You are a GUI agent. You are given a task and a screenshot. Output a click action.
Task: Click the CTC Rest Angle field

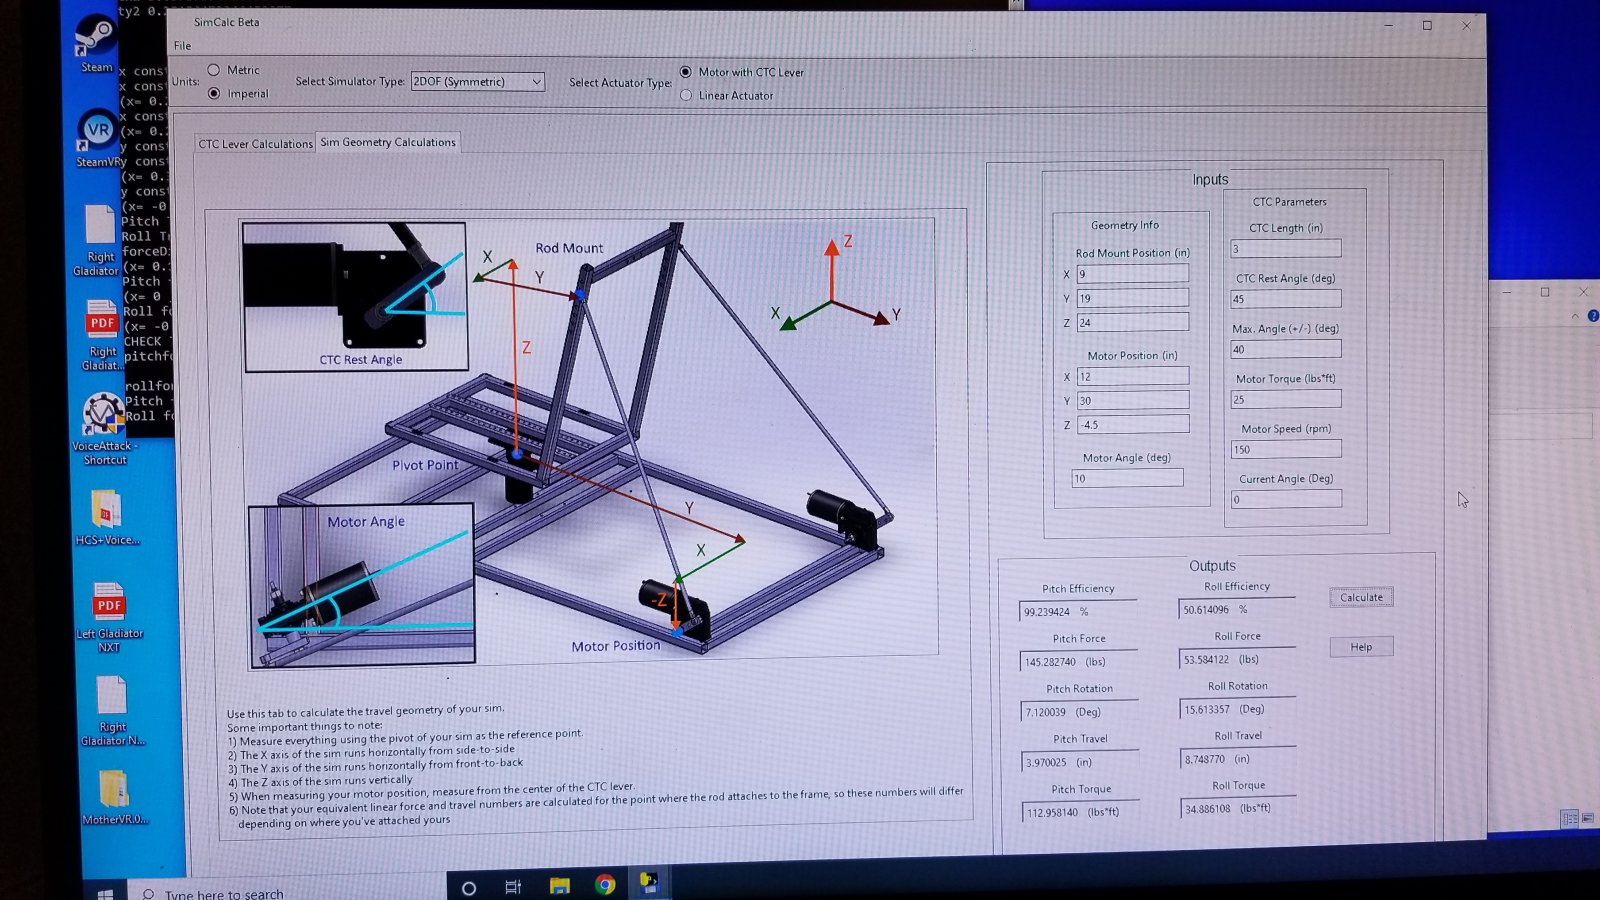tap(1286, 298)
